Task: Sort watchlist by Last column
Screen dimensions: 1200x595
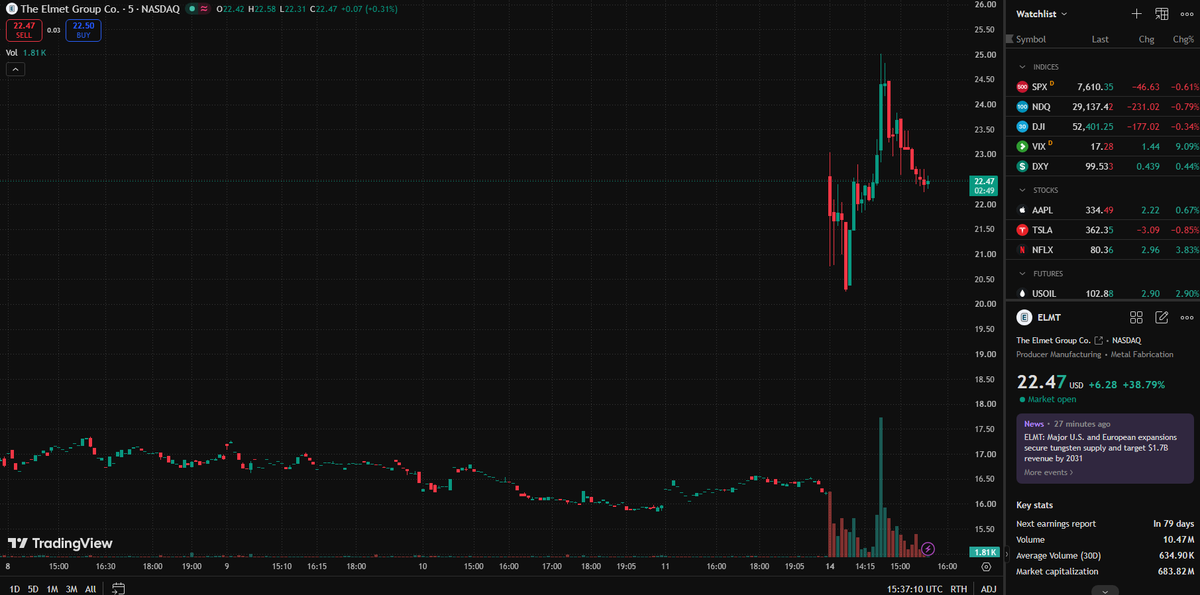Action: [1100, 39]
